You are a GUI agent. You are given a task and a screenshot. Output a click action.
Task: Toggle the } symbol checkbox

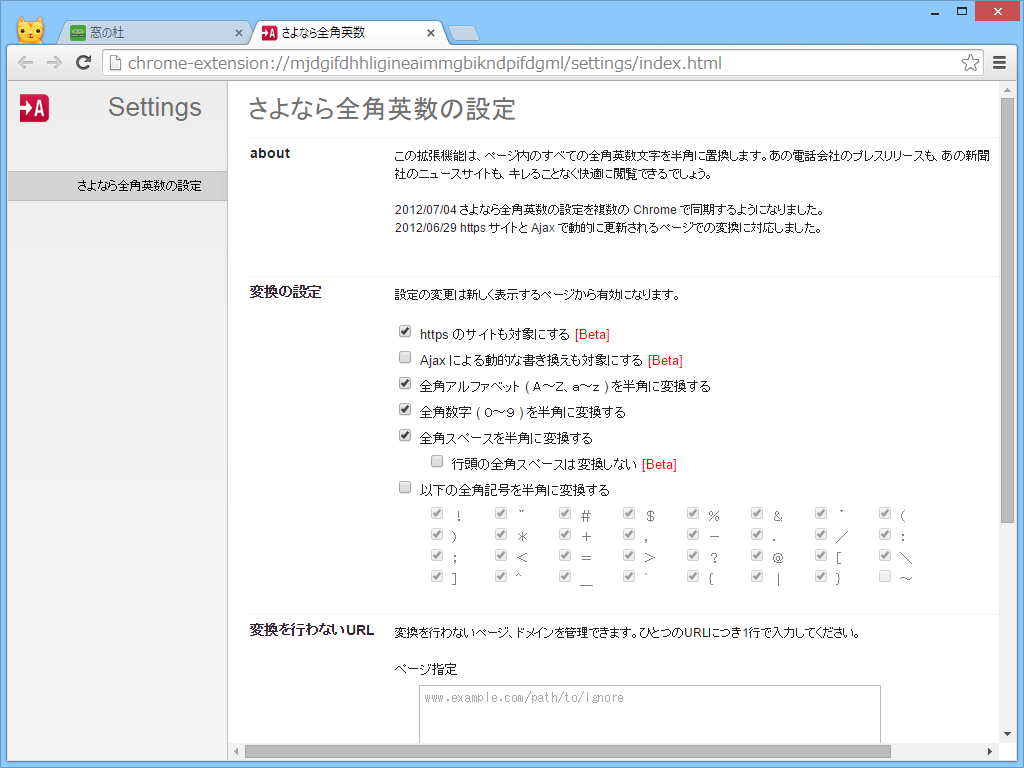click(821, 576)
